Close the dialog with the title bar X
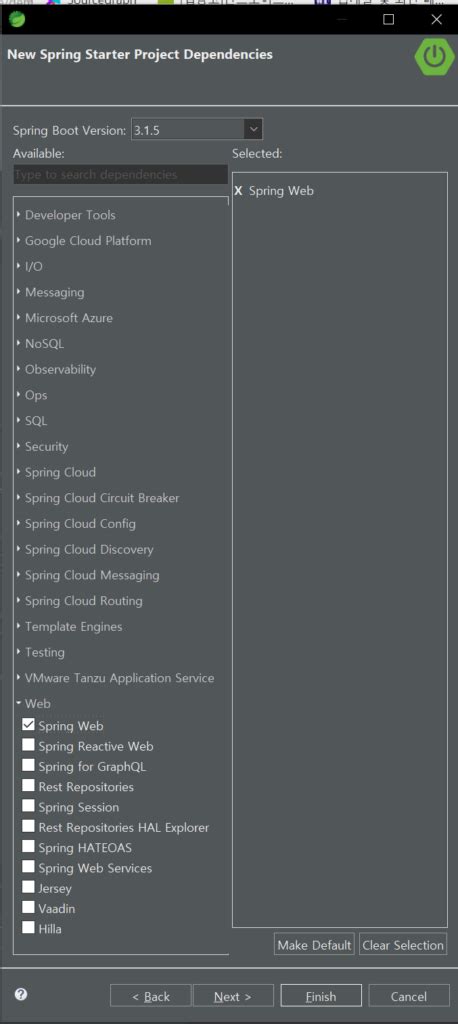The image size is (458, 1024). coord(436,20)
